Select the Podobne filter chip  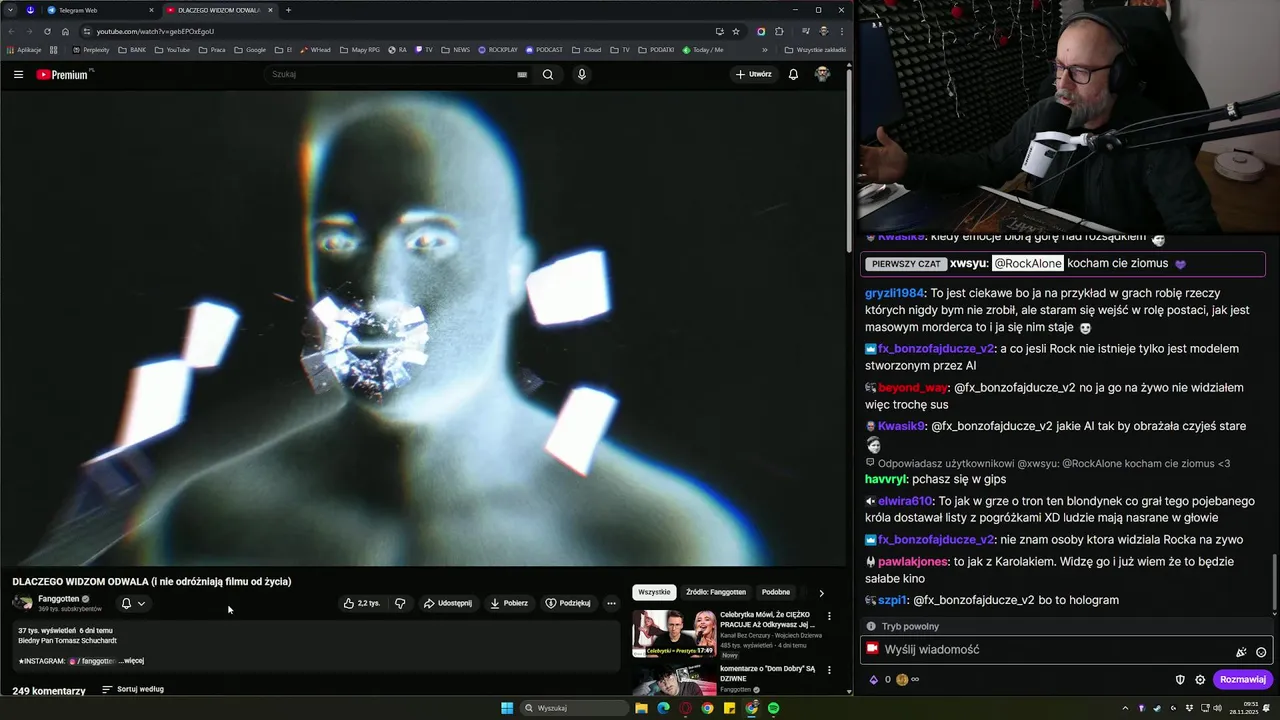(776, 592)
